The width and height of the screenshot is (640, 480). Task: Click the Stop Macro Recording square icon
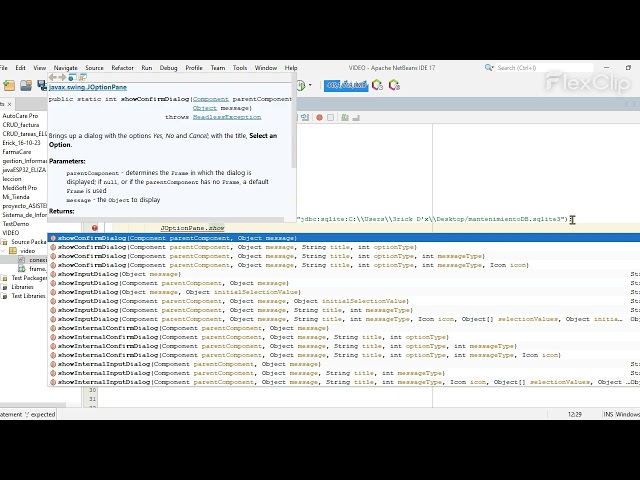click(x=331, y=118)
